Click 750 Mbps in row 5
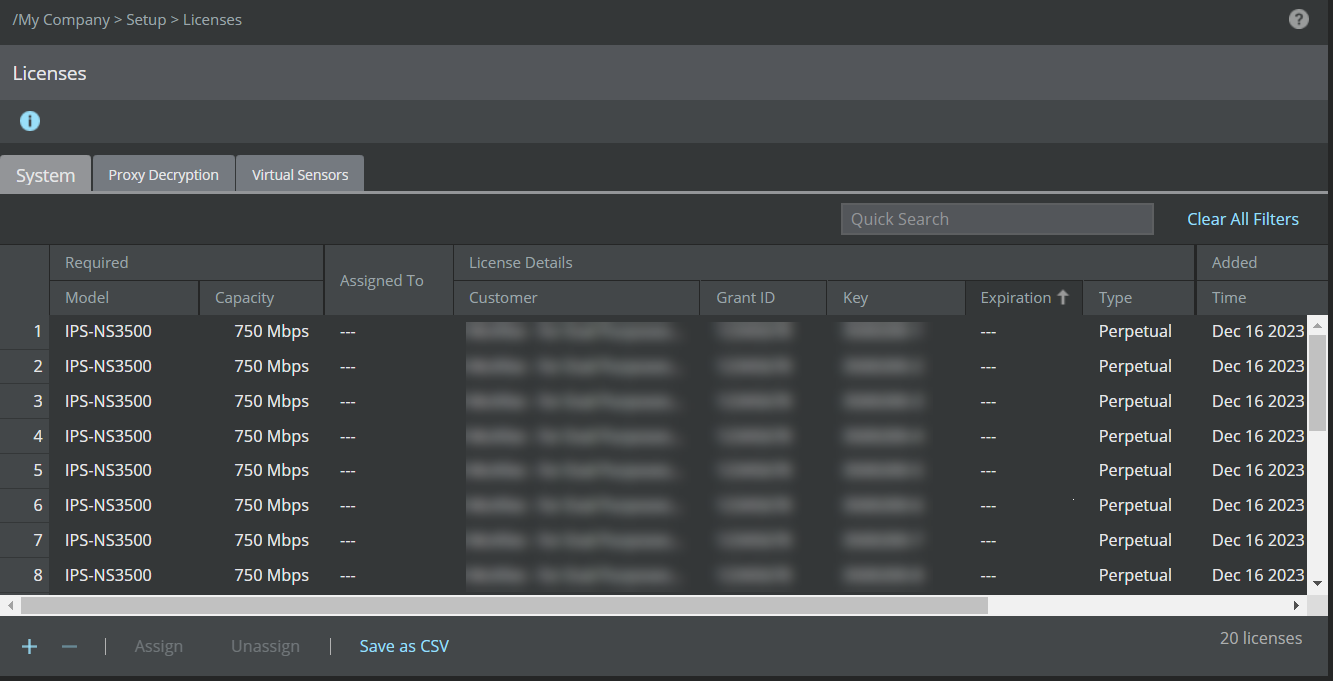Viewport: 1333px width, 681px height. point(272,470)
